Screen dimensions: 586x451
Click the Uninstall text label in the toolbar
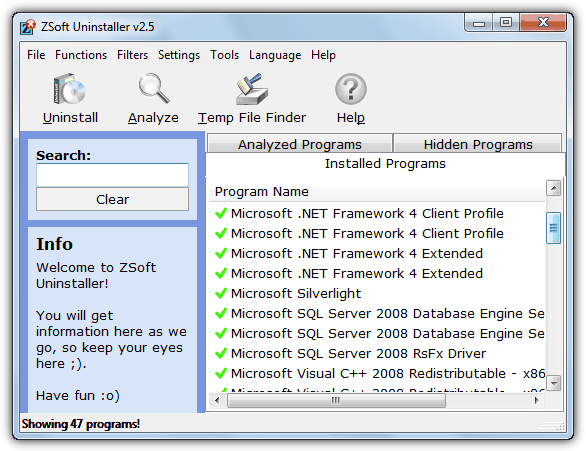(x=70, y=118)
